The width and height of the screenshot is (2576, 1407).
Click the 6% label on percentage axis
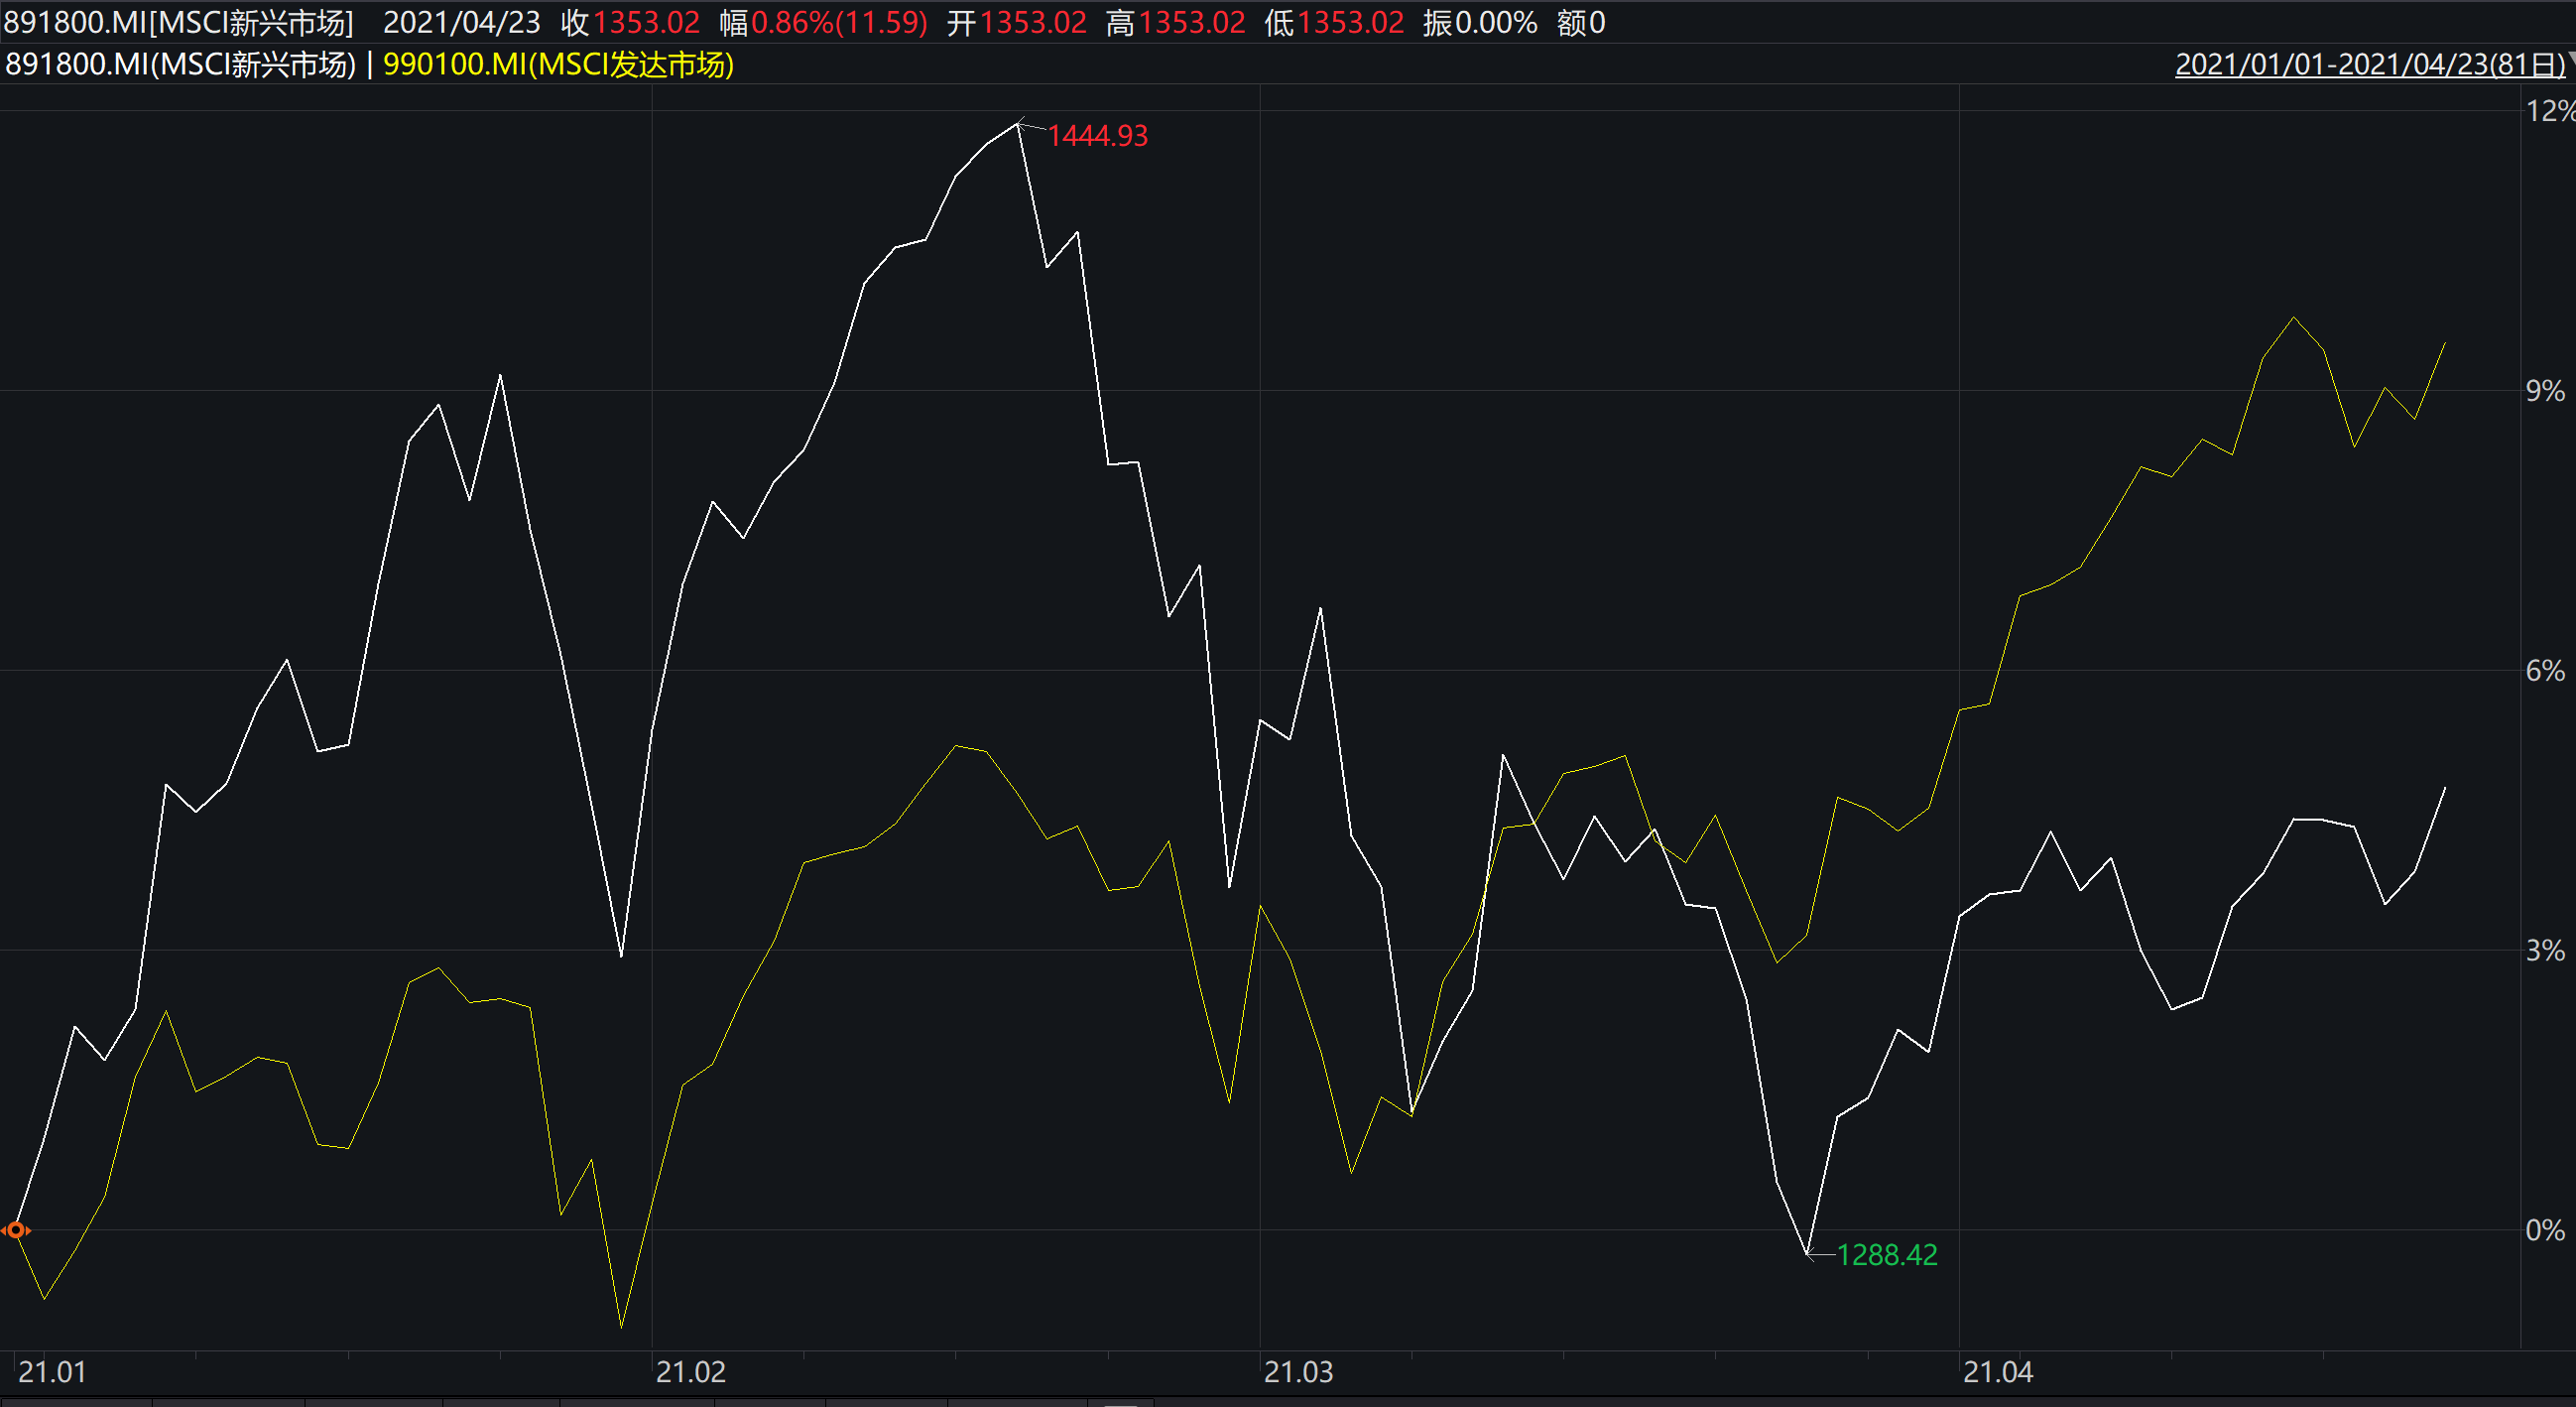2544,671
